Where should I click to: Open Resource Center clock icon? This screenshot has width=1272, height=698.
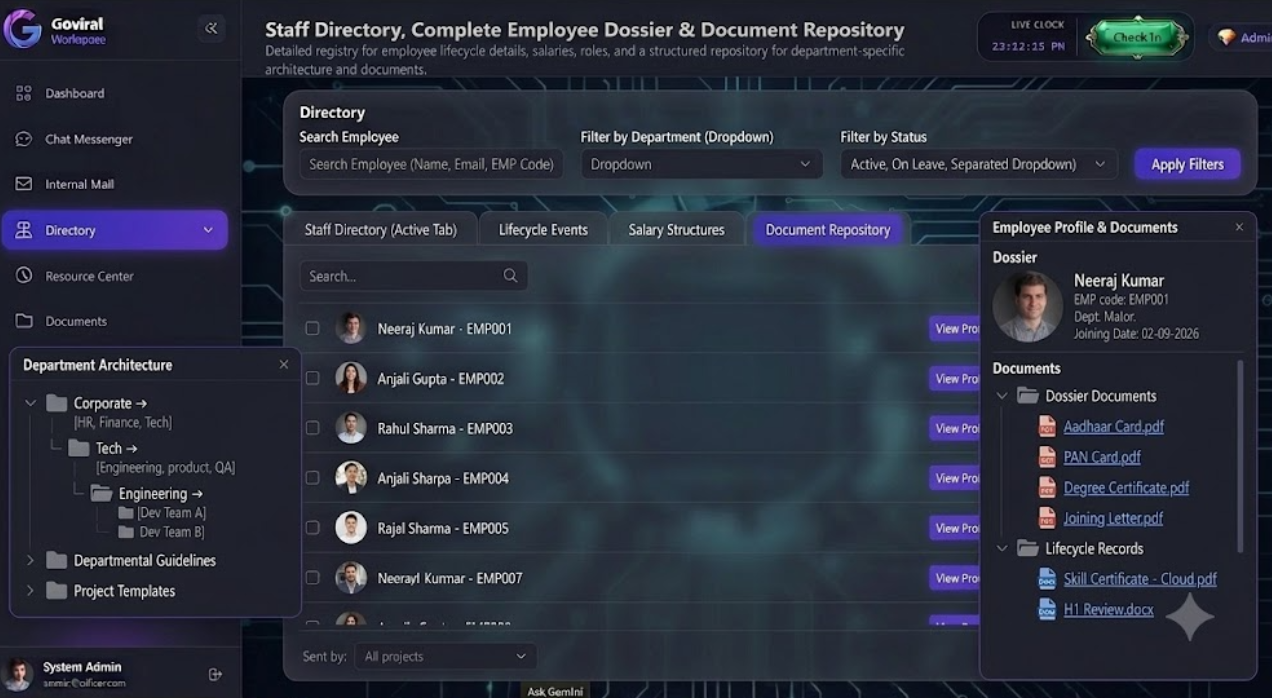tap(24, 275)
